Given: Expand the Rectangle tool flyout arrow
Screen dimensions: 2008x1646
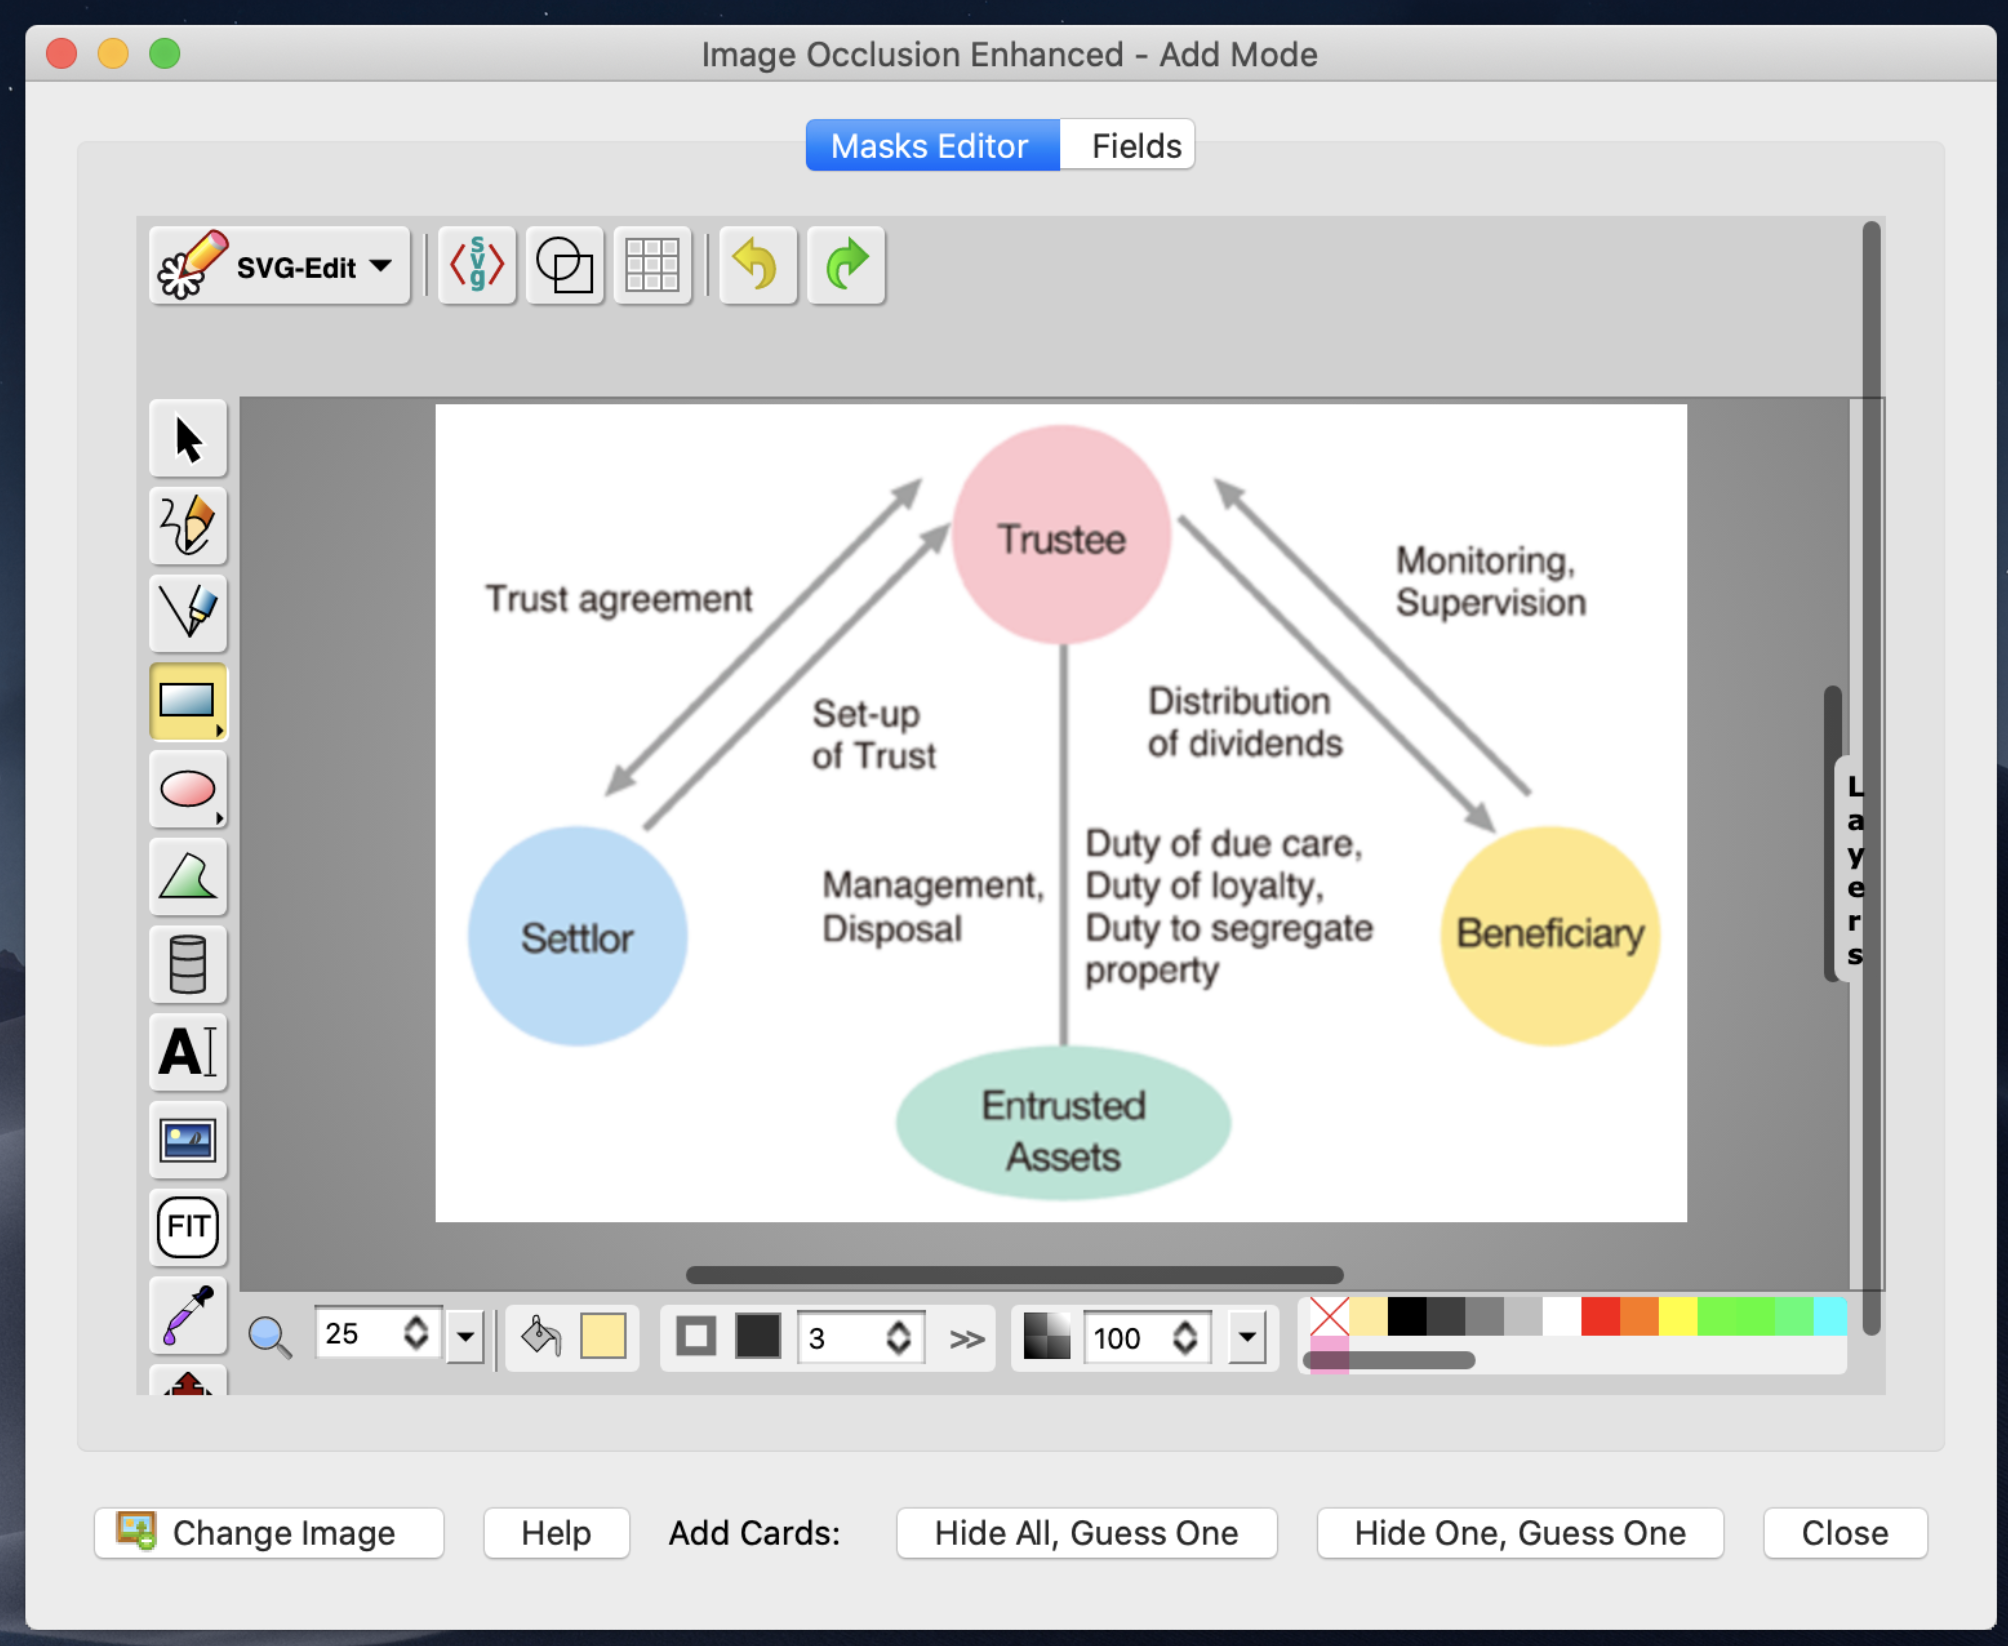Looking at the screenshot, I should coord(219,731).
